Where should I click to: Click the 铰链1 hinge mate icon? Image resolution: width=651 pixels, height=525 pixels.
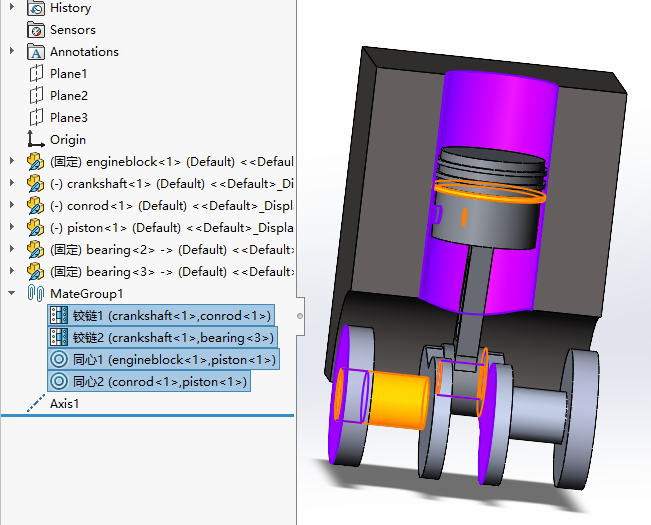pyautogui.click(x=58, y=316)
